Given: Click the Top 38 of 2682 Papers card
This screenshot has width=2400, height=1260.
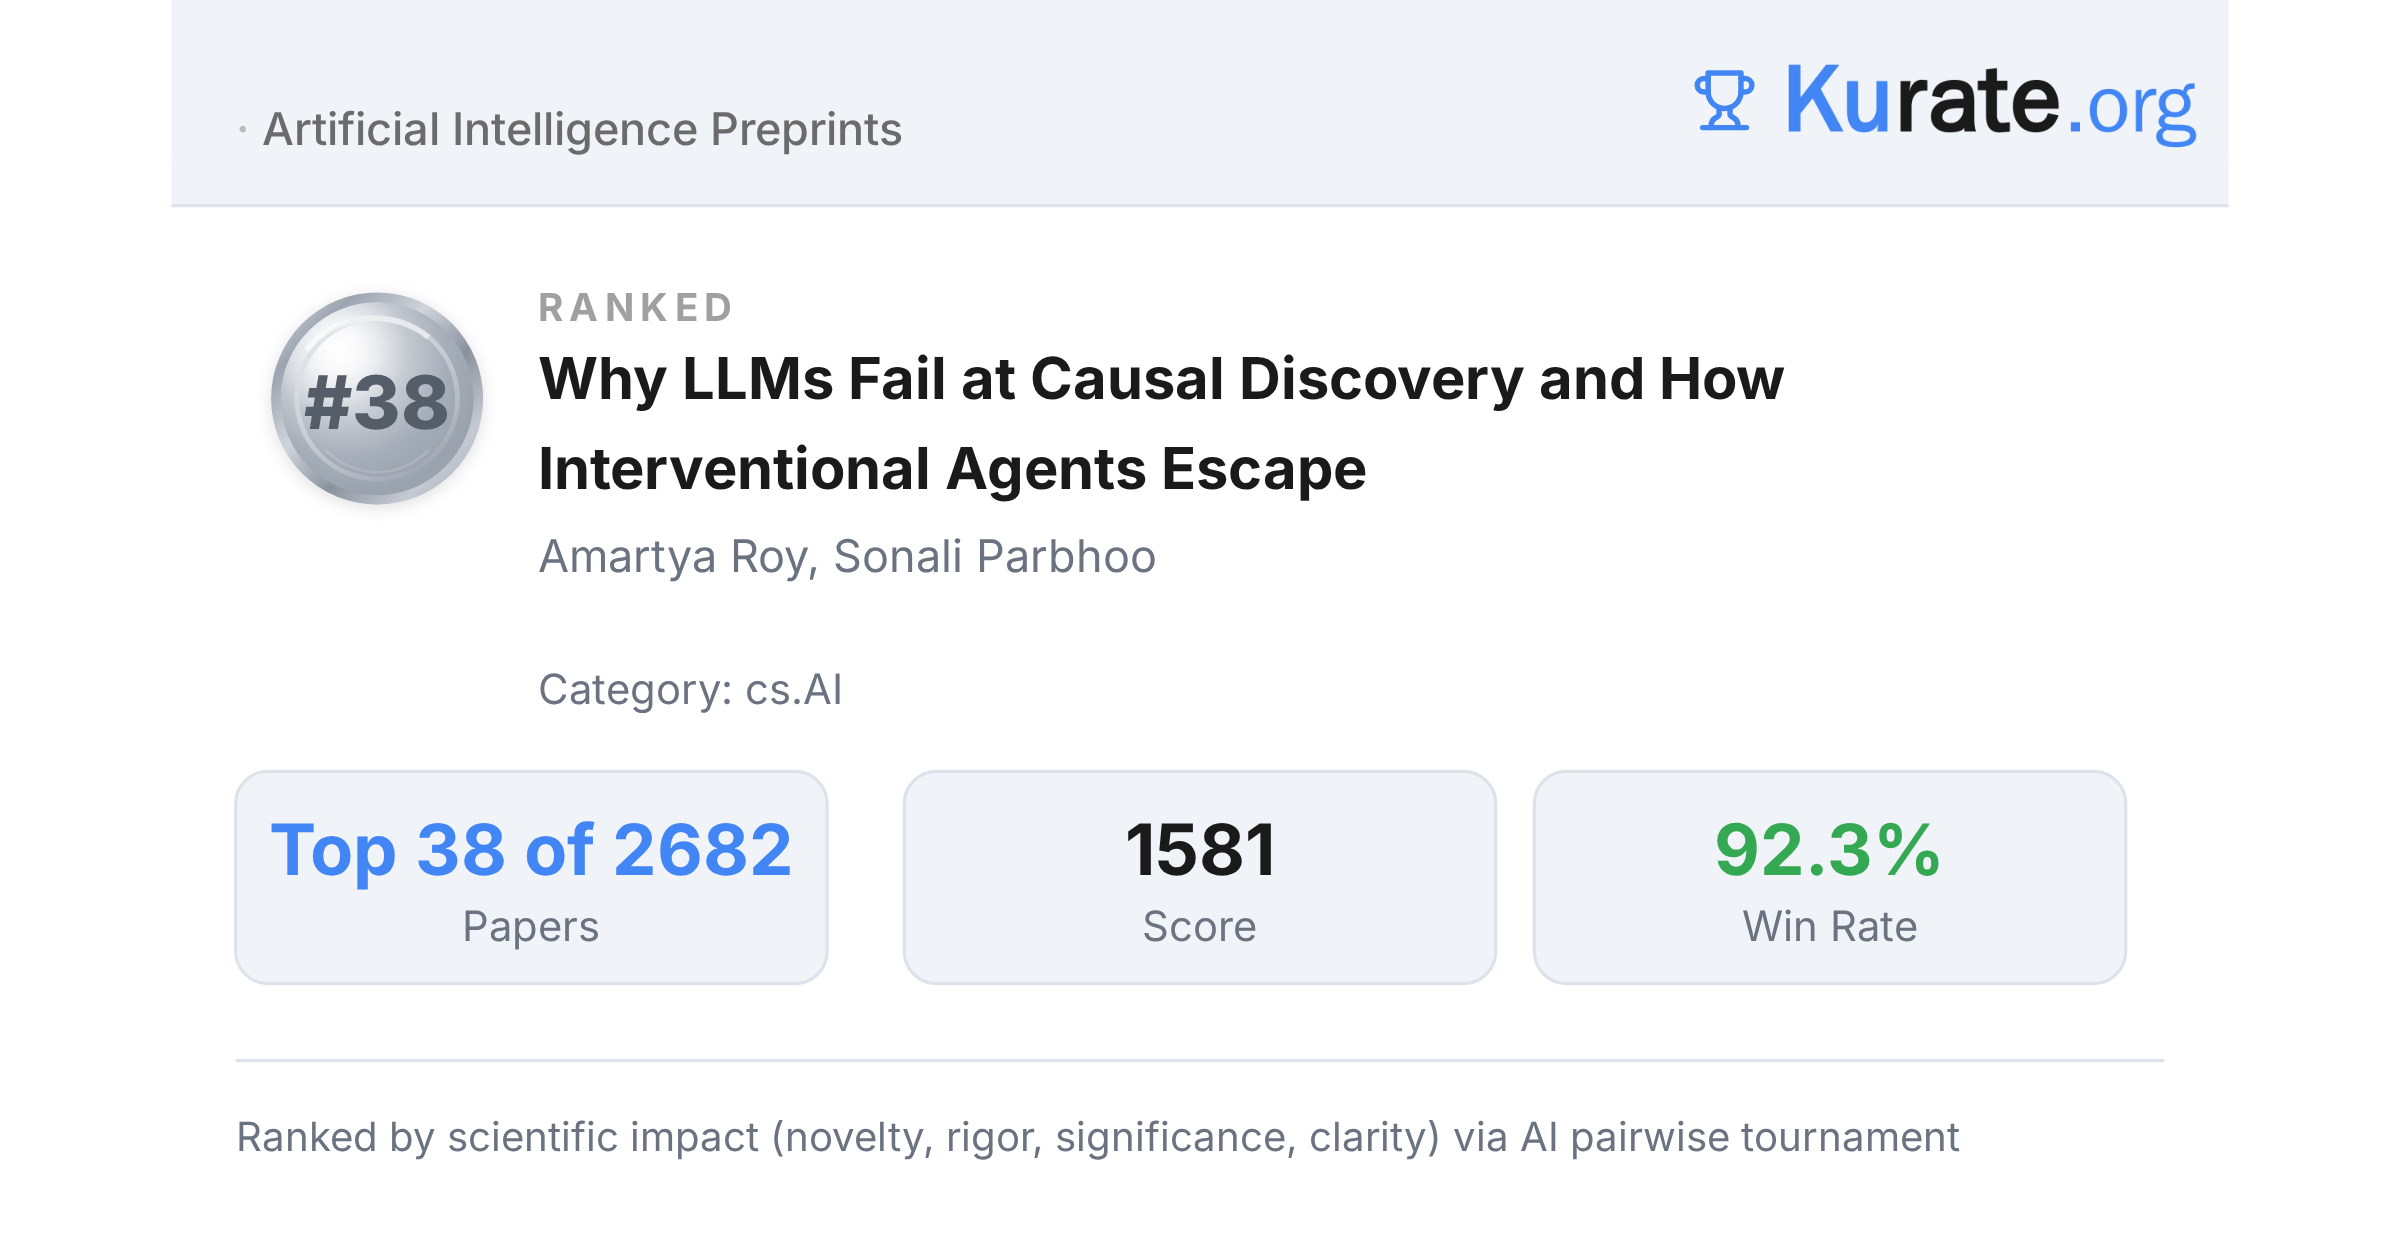Looking at the screenshot, I should tap(531, 877).
